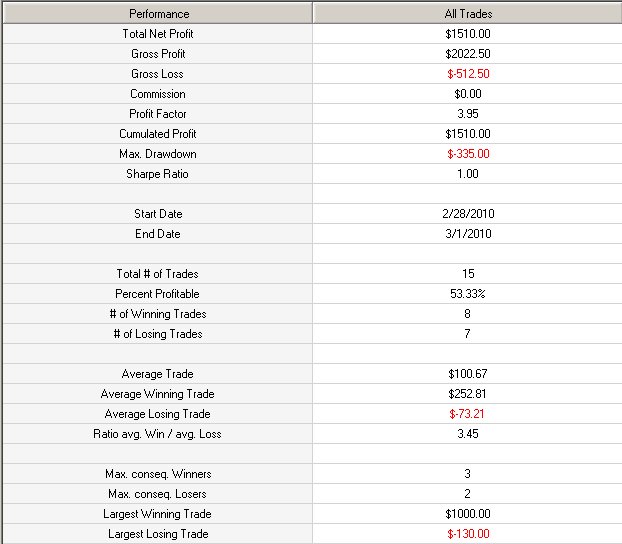622x544 pixels.
Task: Click the Performance column header
Action: (x=158, y=13)
